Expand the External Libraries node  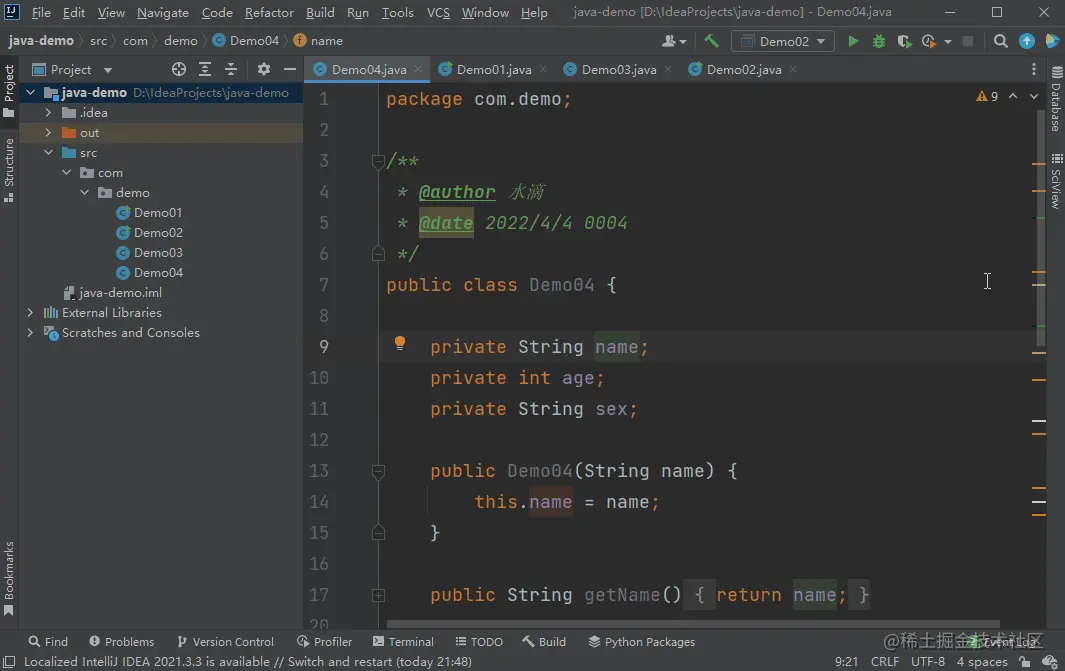pyautogui.click(x=31, y=313)
